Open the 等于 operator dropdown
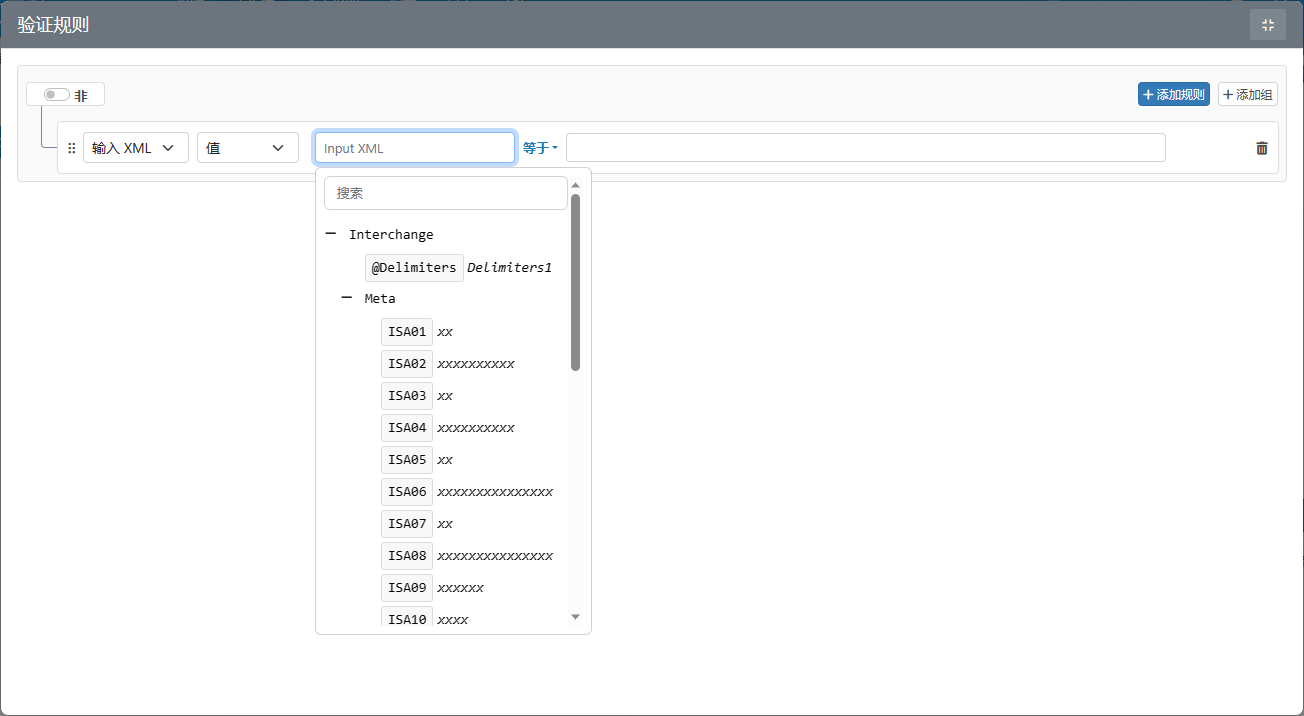The width and height of the screenshot is (1304, 716). click(540, 148)
